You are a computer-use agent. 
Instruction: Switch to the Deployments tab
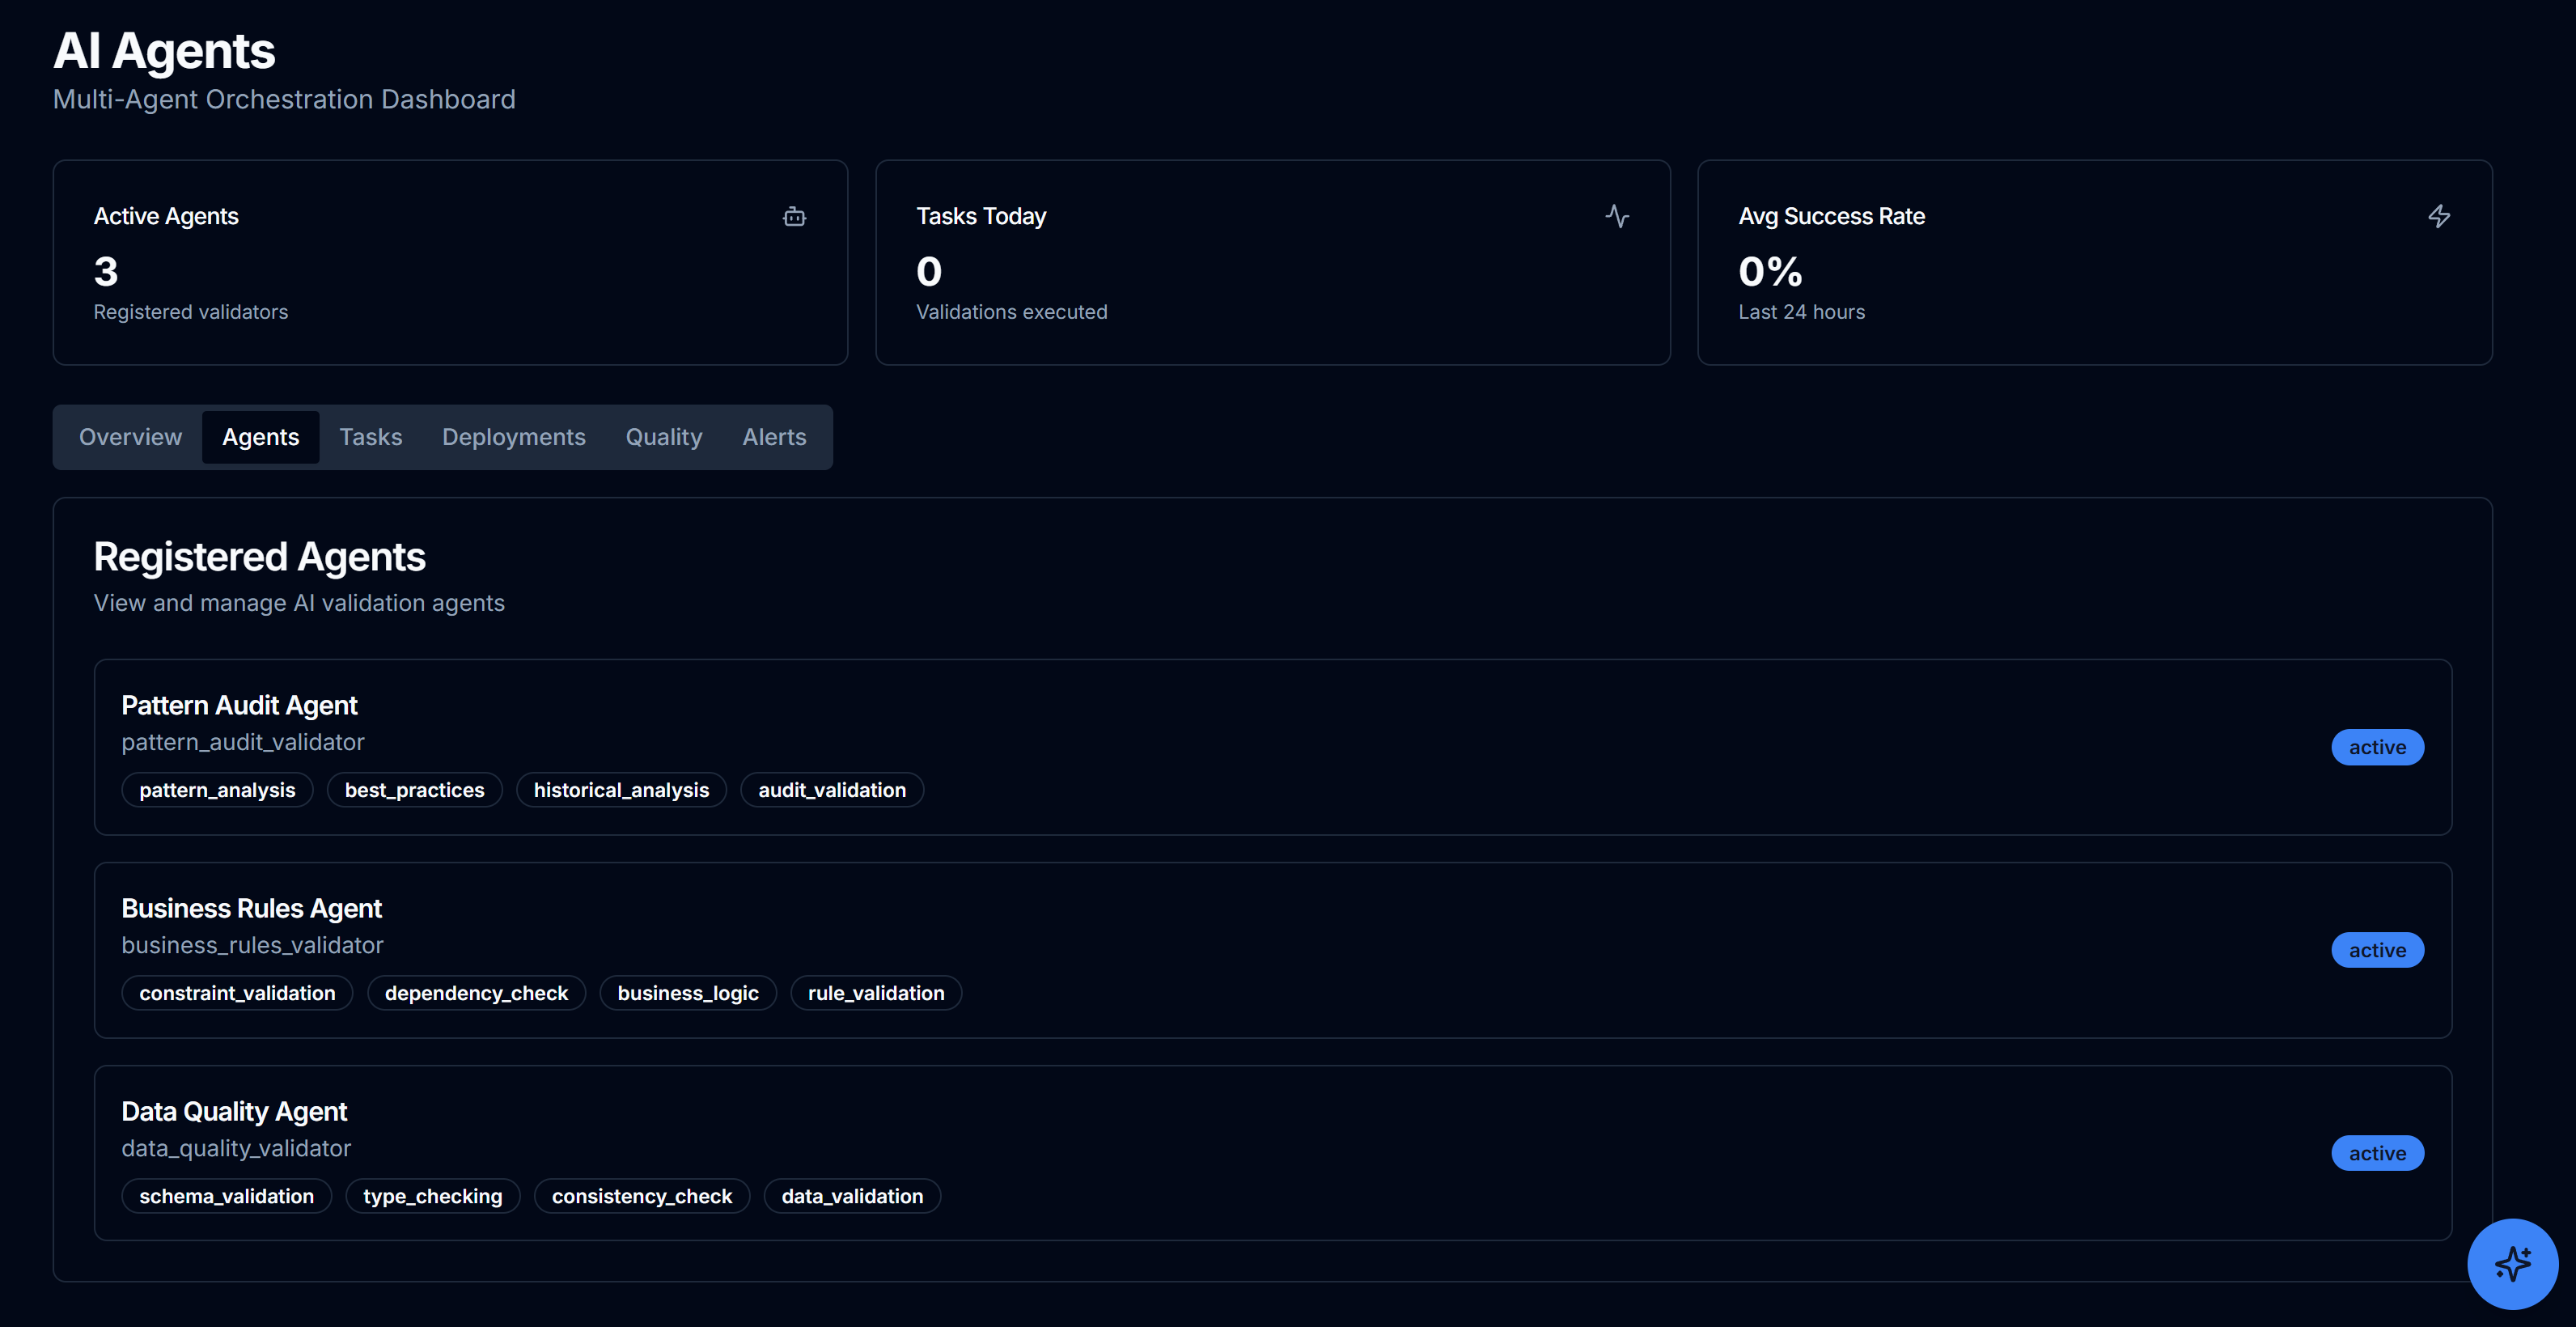(513, 436)
